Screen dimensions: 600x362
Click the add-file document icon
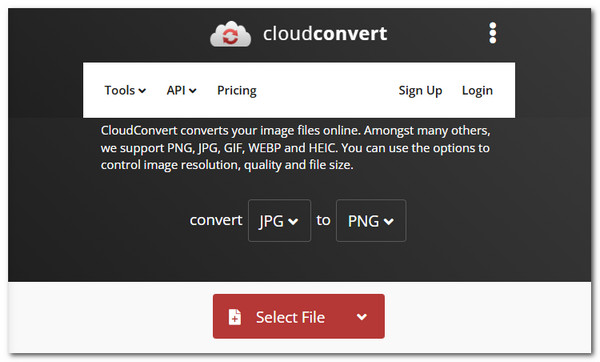pos(235,317)
